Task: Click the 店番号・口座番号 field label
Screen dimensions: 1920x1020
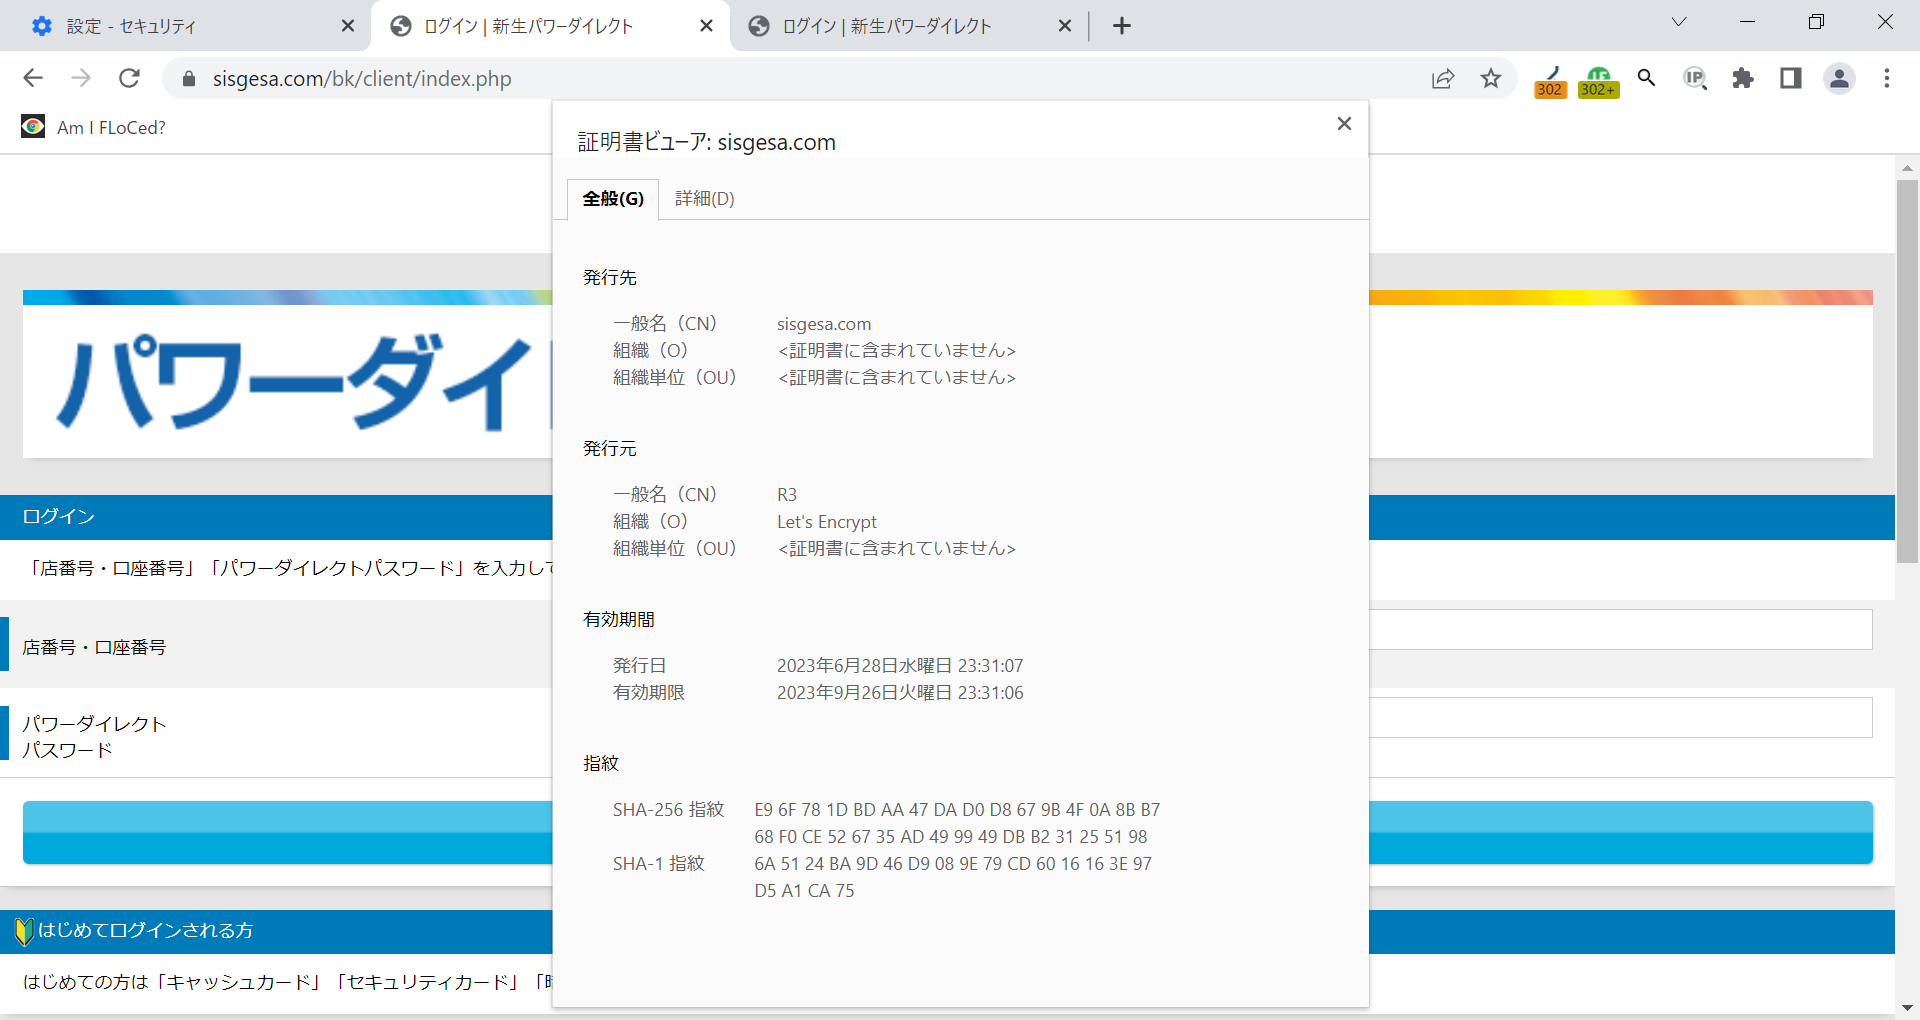Action: click(94, 648)
